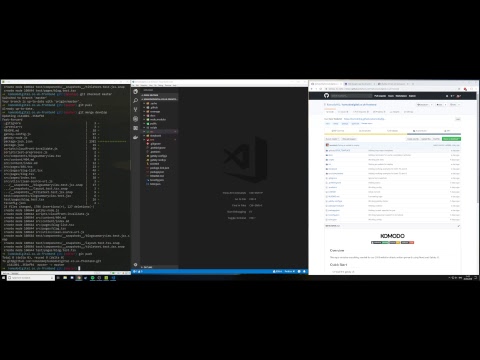Image resolution: width=480 pixels, height=360 pixels.
Task: Click the Windows taskbar search box
Action: 31,278
